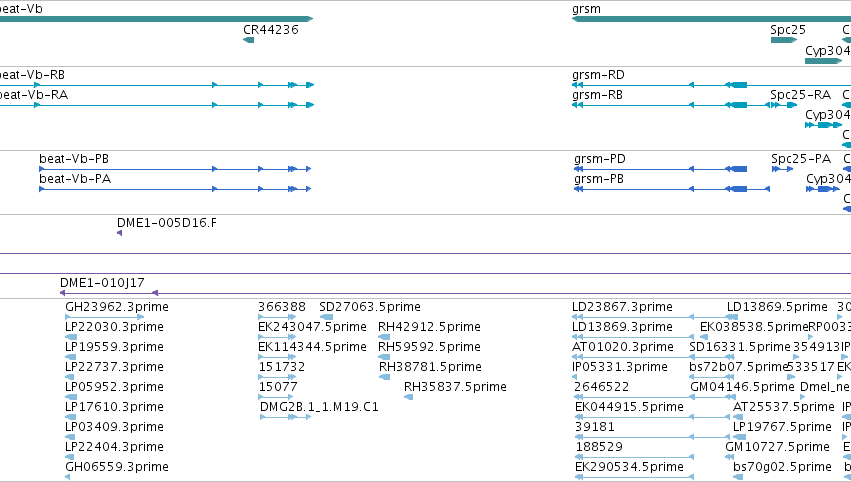
Task: Click the 15077 feature label
Action: pyautogui.click(x=278, y=387)
